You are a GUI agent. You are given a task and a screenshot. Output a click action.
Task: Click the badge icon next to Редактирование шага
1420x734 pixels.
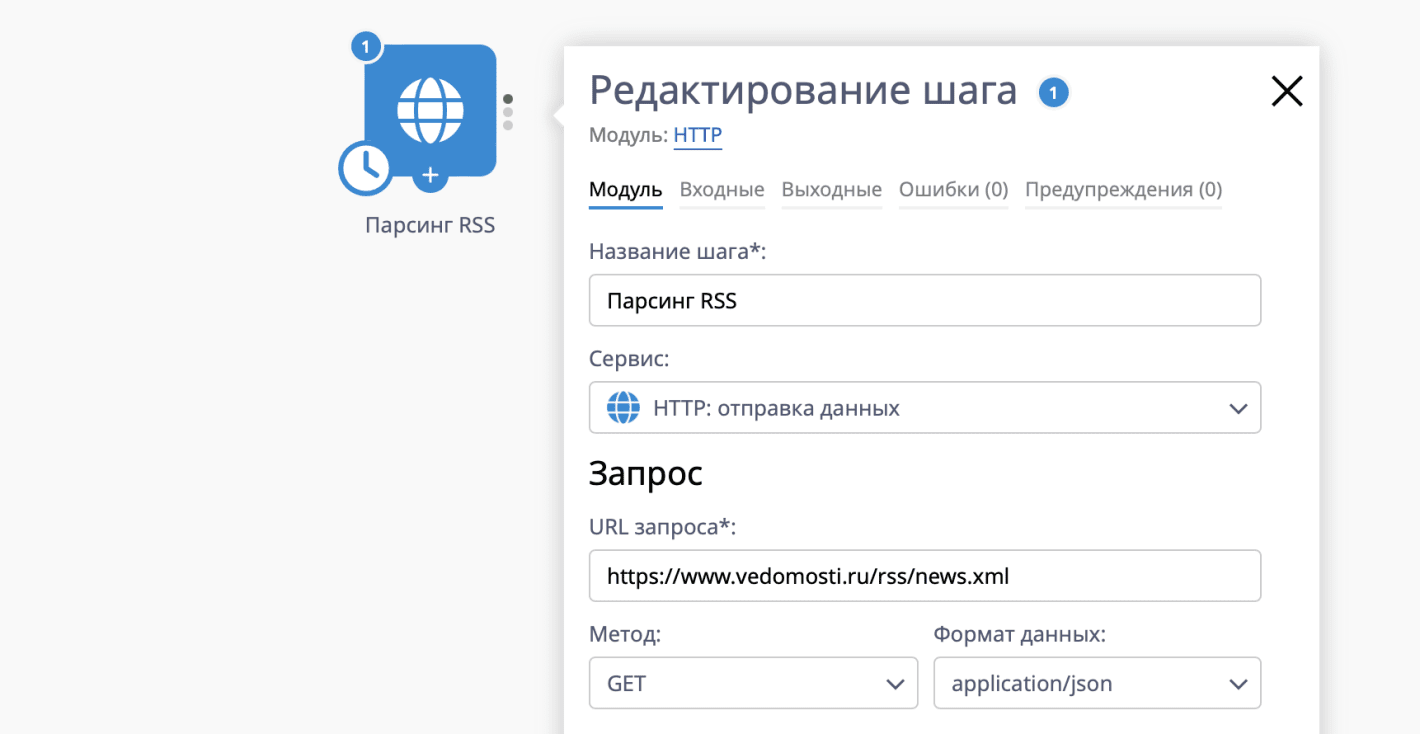click(1053, 91)
